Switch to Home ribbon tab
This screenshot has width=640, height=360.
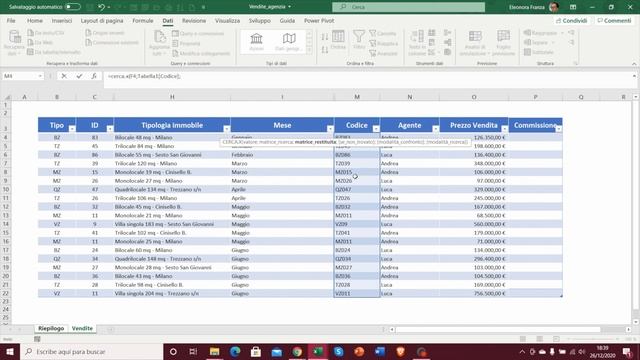coord(35,20)
